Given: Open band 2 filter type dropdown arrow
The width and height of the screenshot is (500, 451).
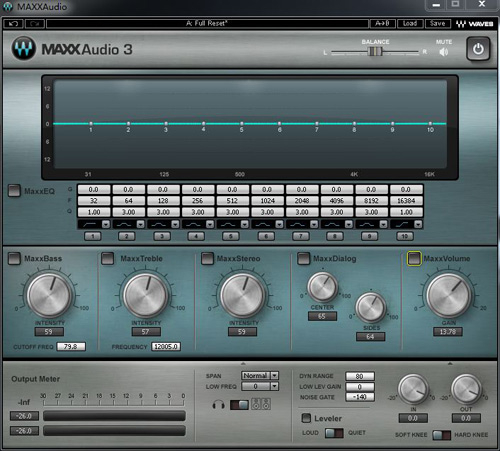Looking at the screenshot, I should pos(141,224).
